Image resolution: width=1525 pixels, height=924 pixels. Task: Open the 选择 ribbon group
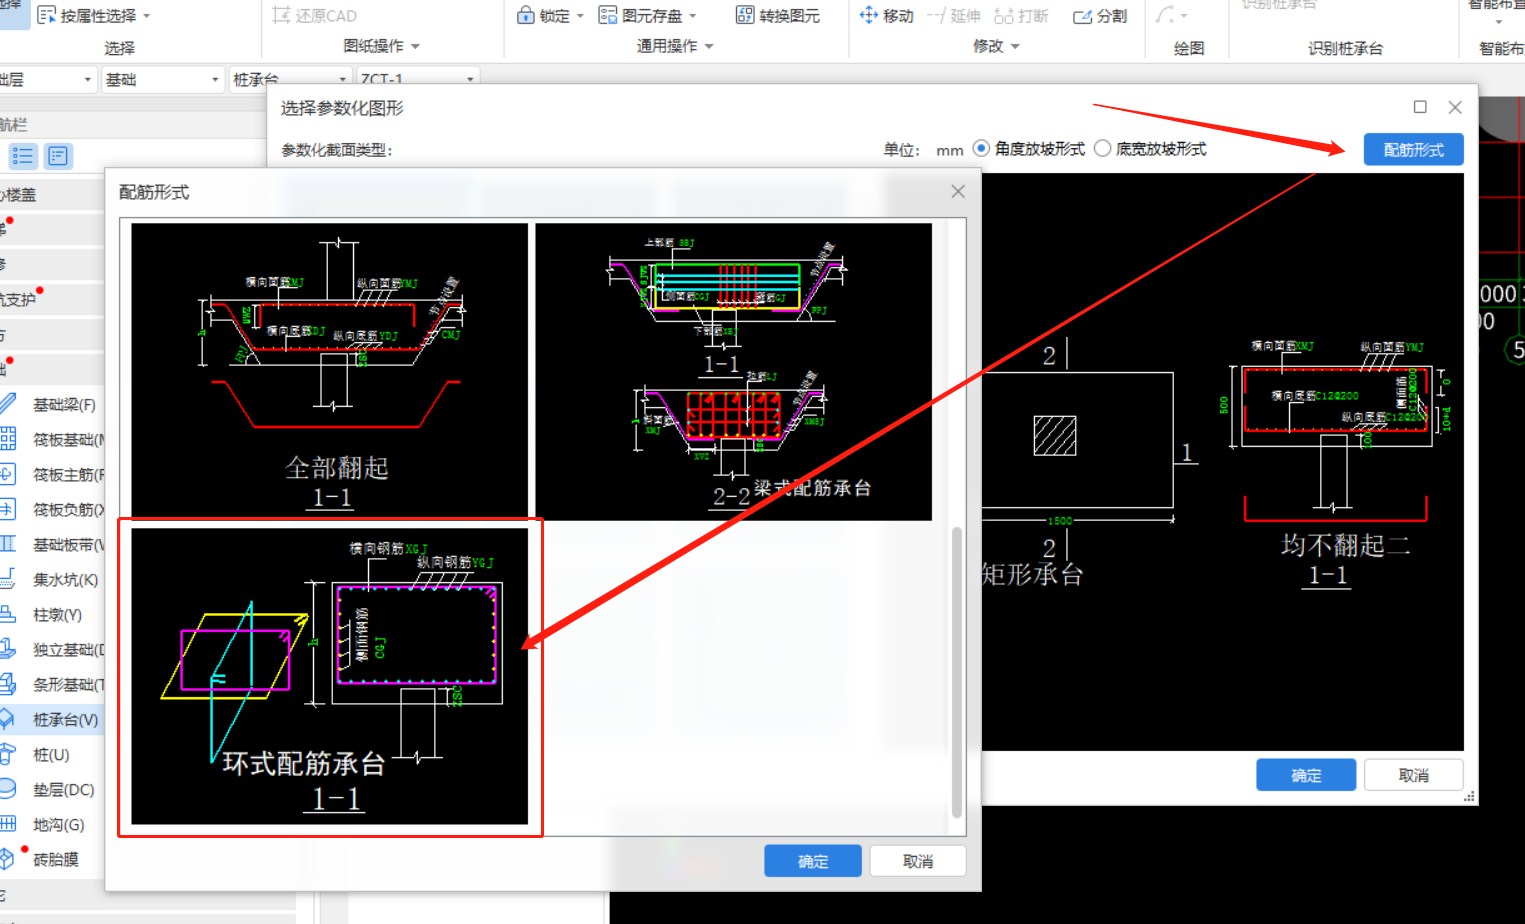pyautogui.click(x=119, y=48)
